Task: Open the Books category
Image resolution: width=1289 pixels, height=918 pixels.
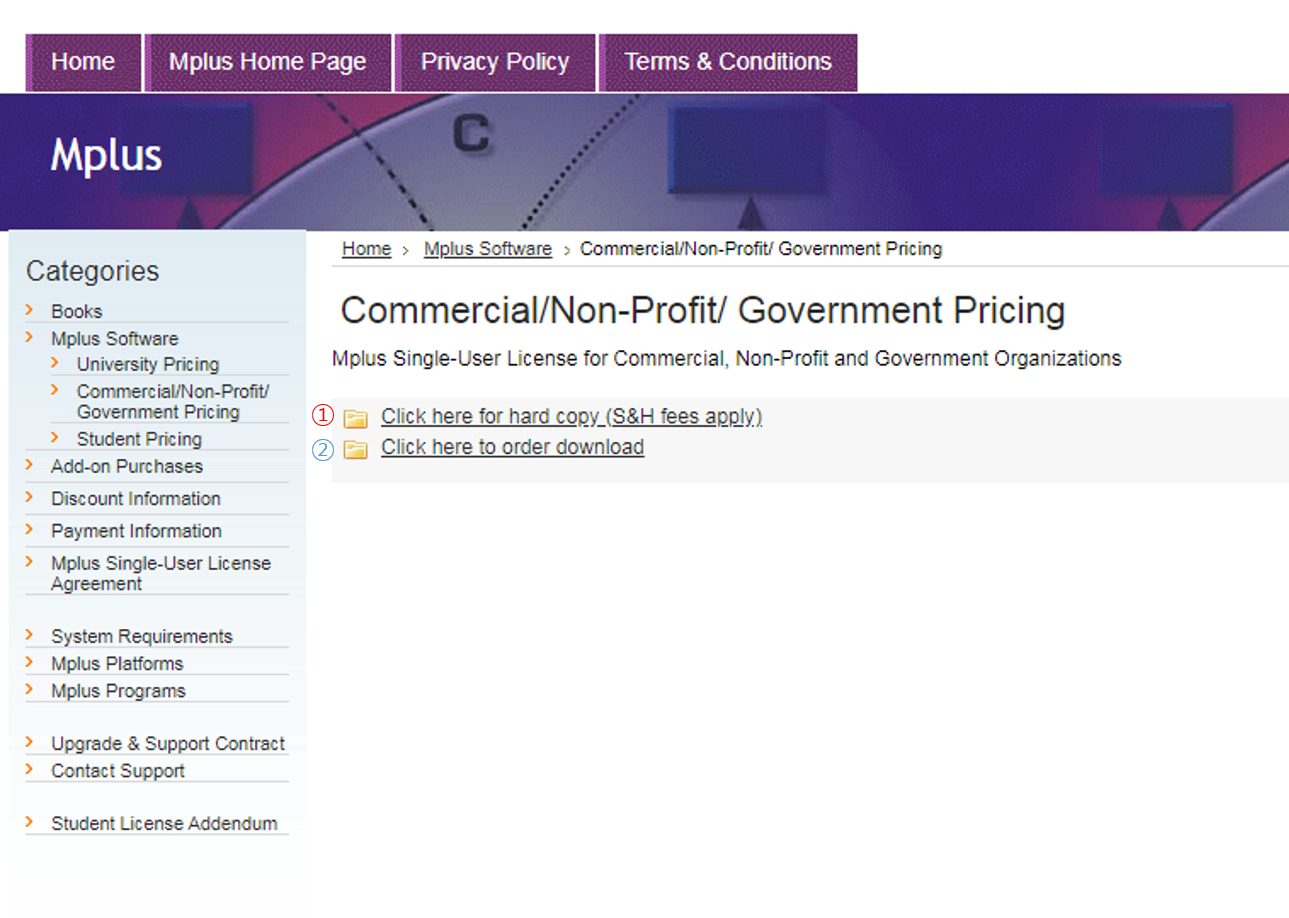Action: pyautogui.click(x=77, y=311)
